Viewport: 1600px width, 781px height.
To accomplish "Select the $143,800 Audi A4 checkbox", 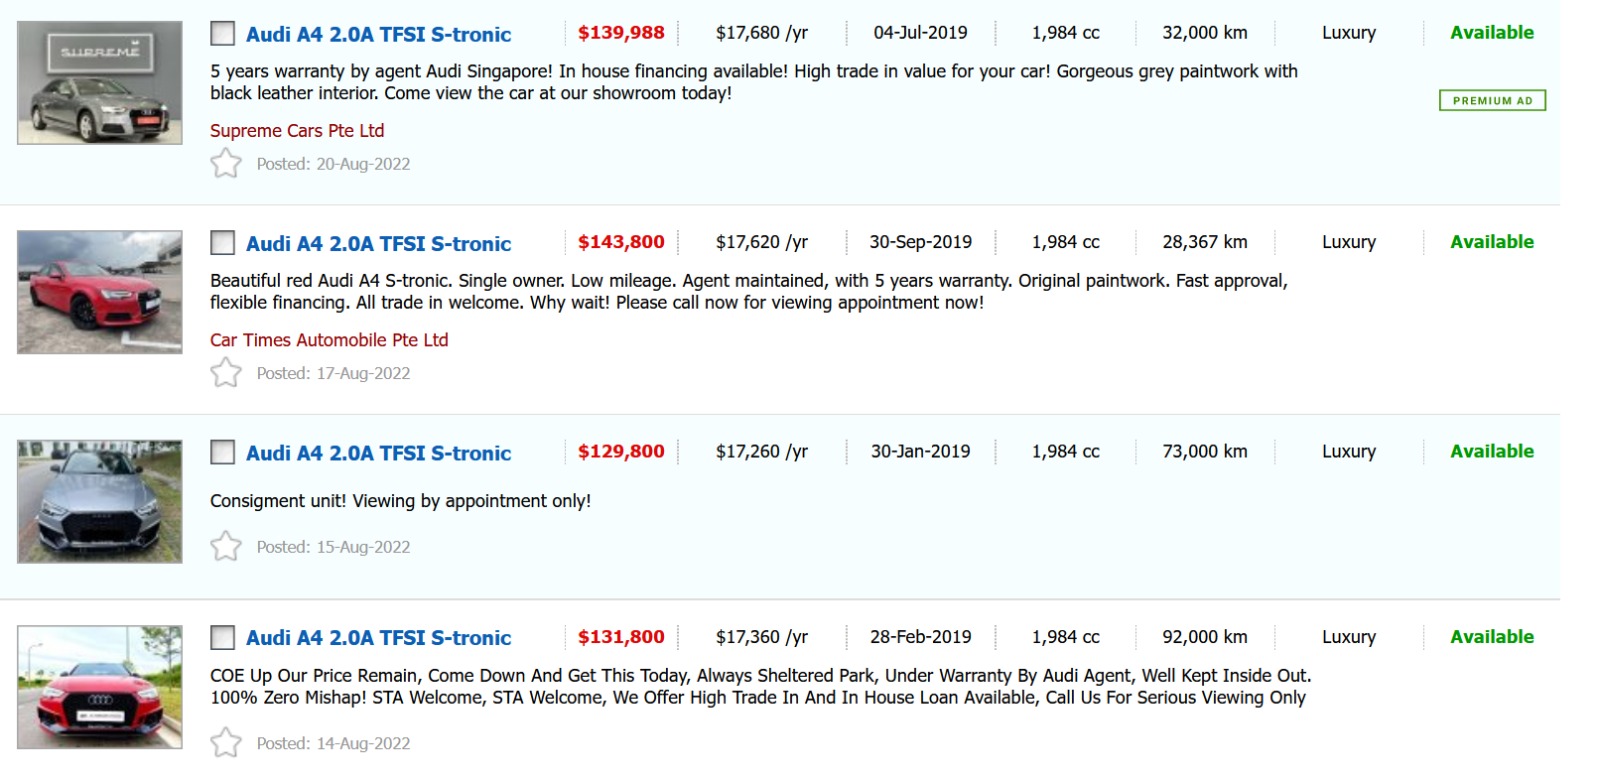I will (222, 243).
